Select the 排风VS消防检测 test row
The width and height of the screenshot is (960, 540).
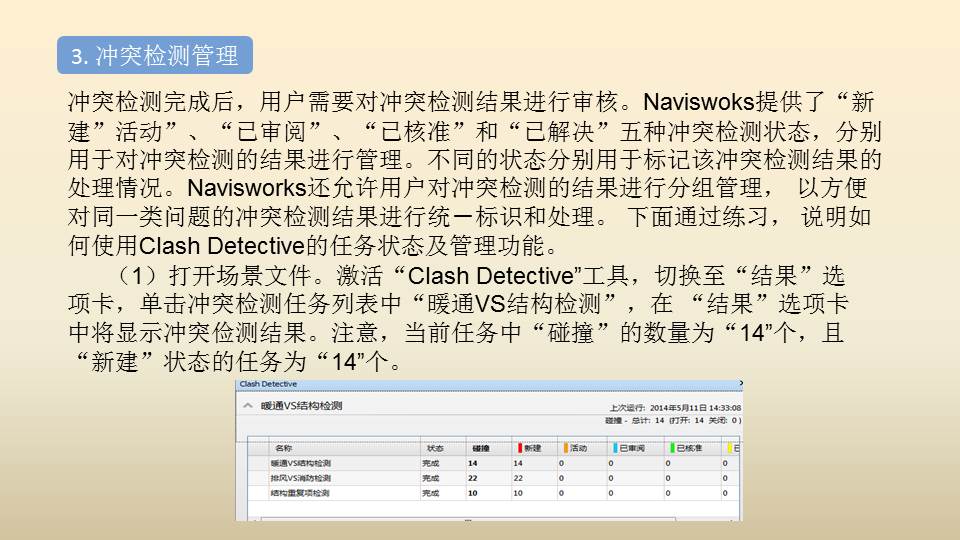pyautogui.click(x=493, y=478)
